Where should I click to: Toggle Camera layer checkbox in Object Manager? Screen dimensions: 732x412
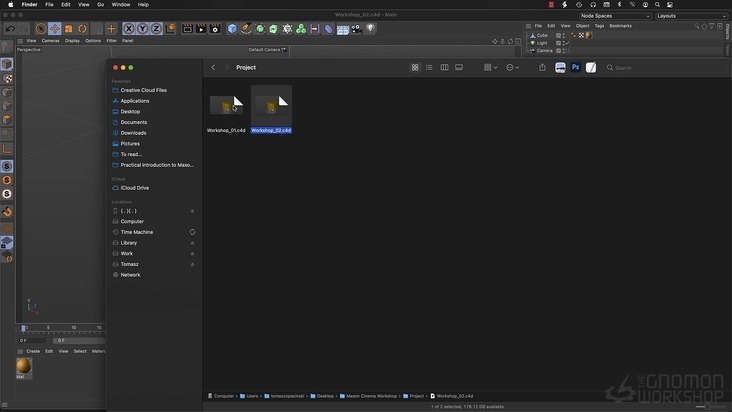click(x=558, y=50)
